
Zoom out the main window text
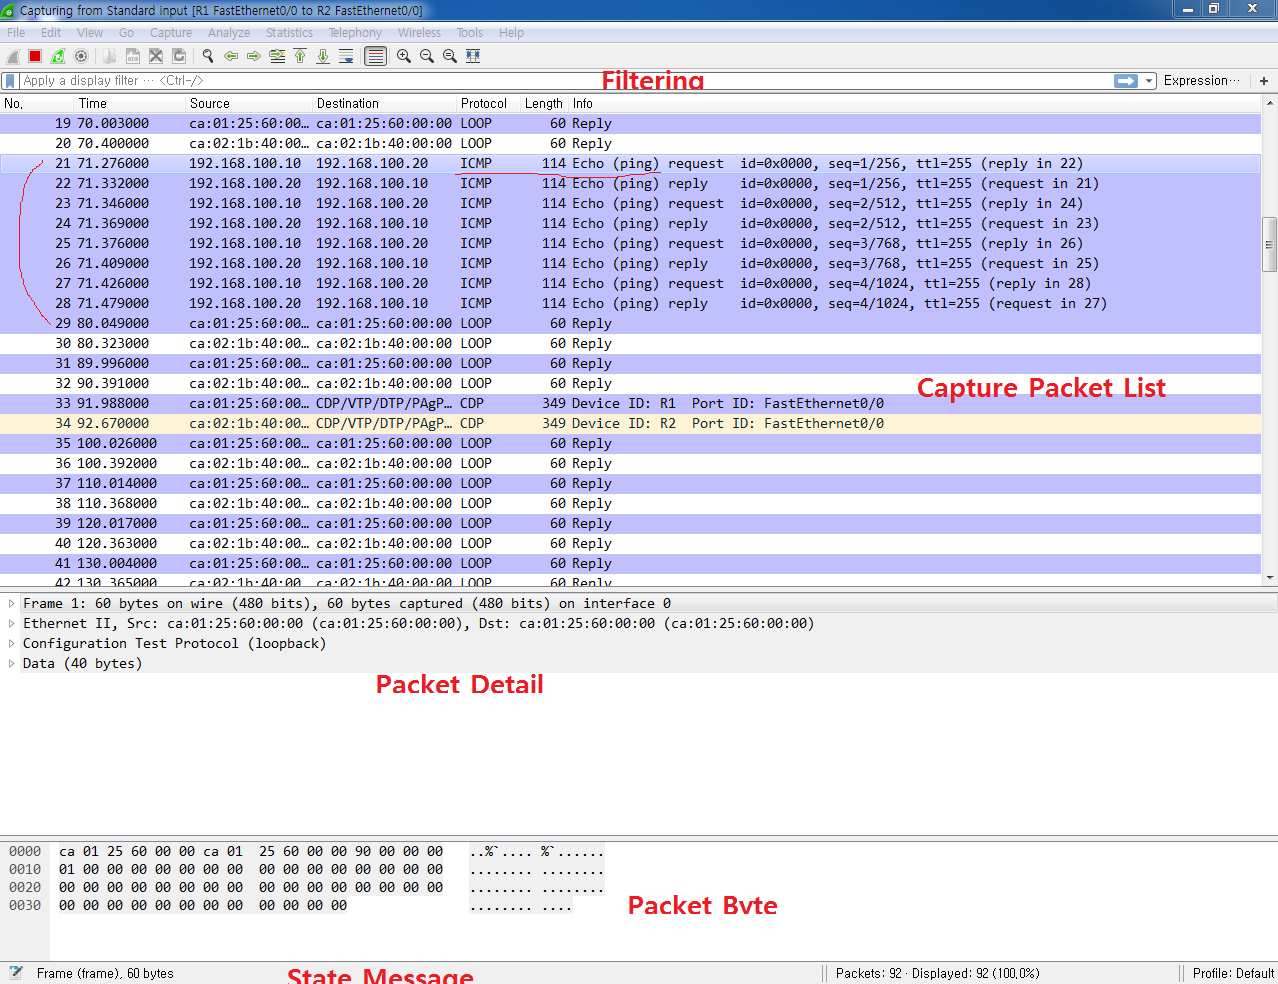[427, 56]
